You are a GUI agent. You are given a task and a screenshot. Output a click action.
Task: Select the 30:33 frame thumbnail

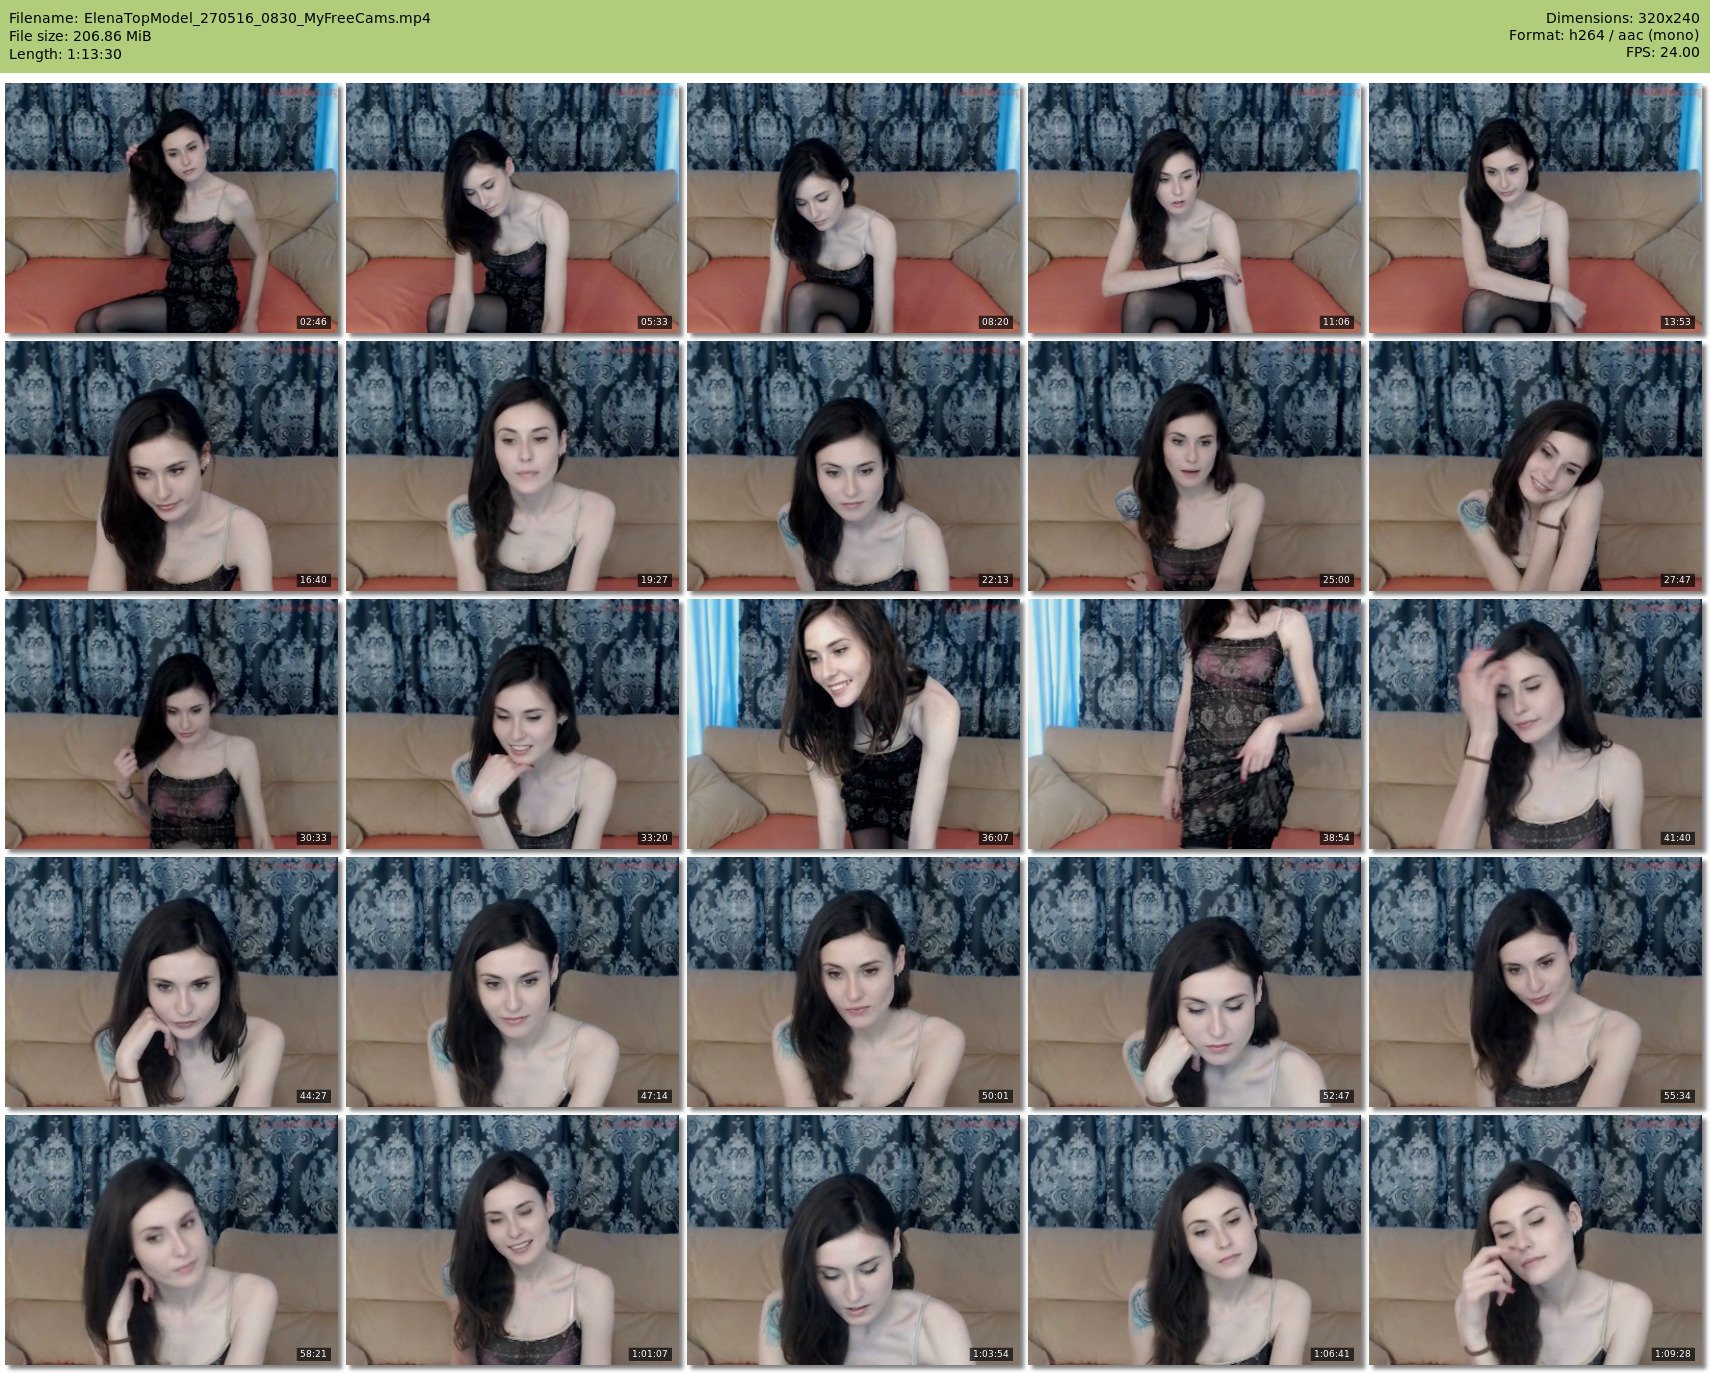click(x=172, y=724)
